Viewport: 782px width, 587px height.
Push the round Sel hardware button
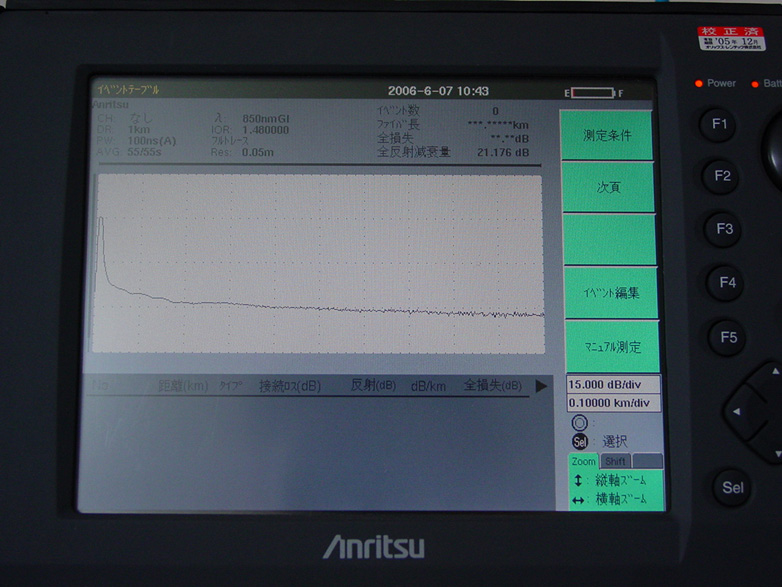tap(732, 488)
